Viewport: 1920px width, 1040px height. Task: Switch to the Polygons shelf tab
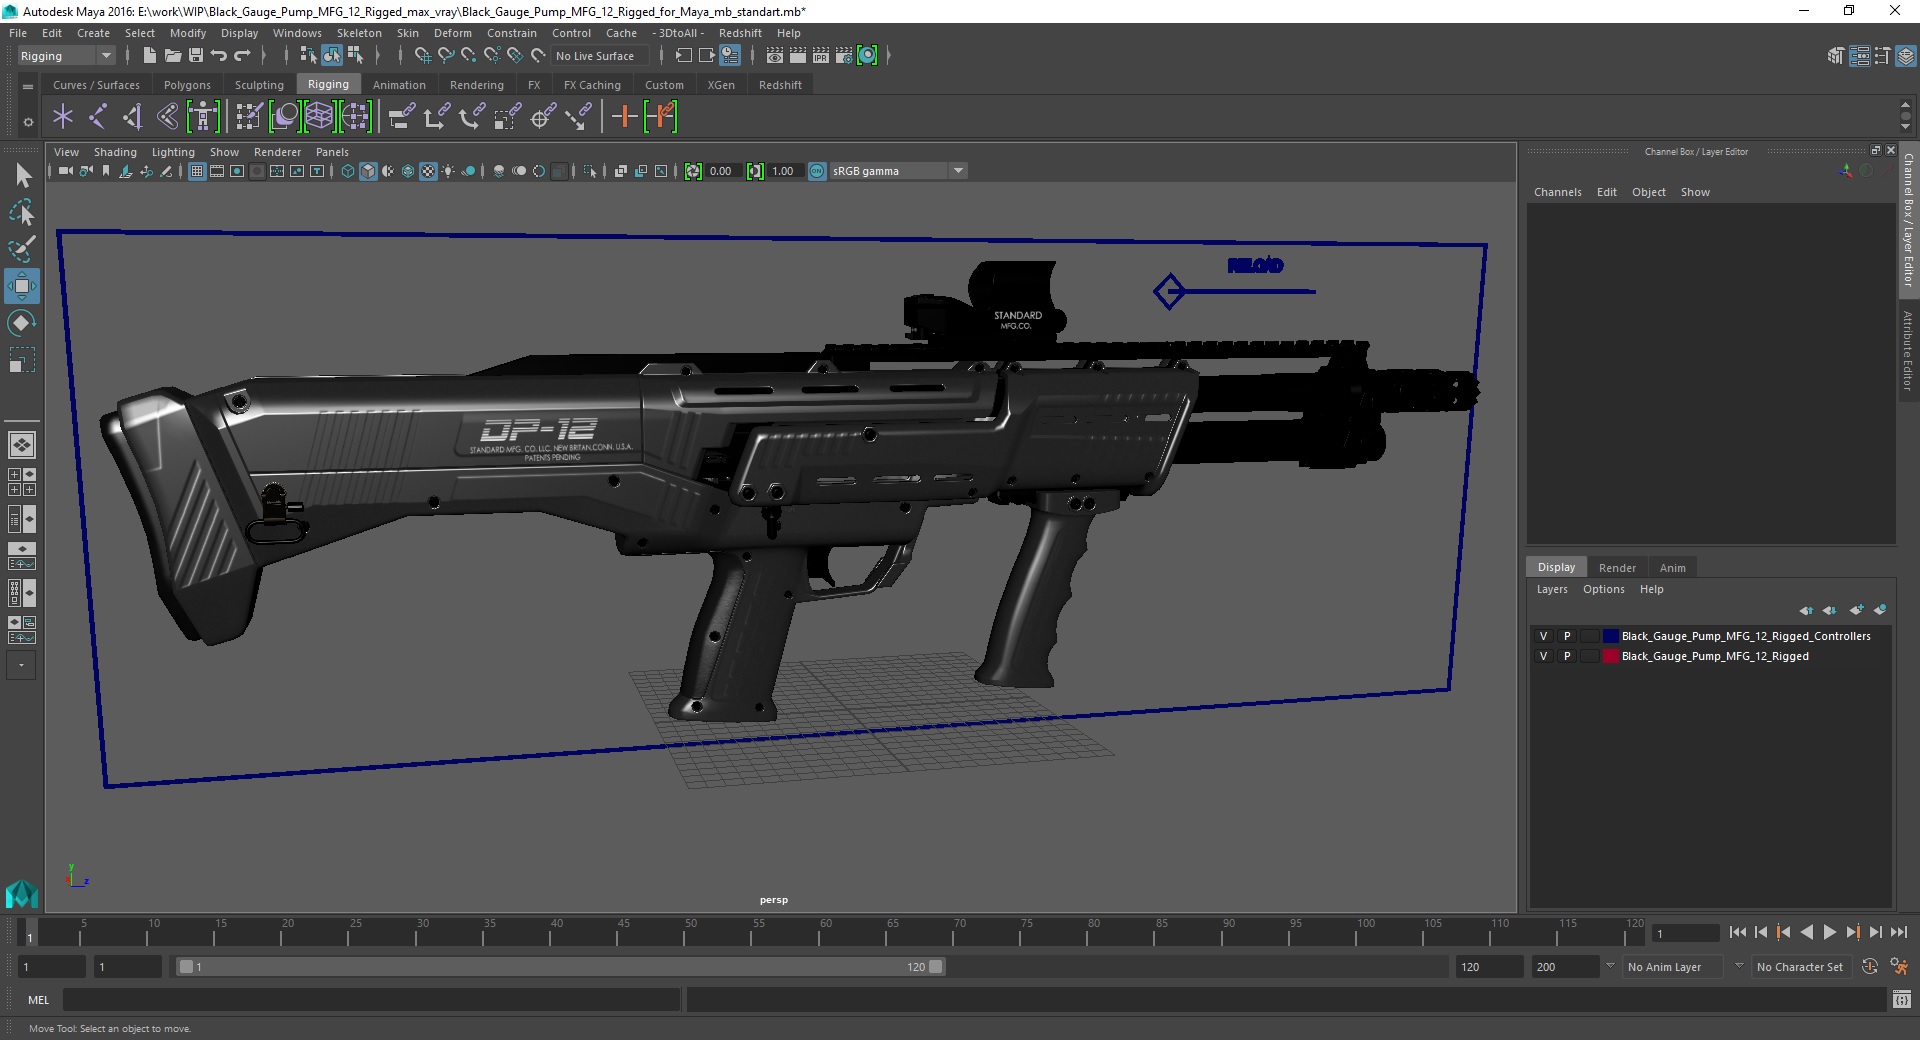[187, 85]
